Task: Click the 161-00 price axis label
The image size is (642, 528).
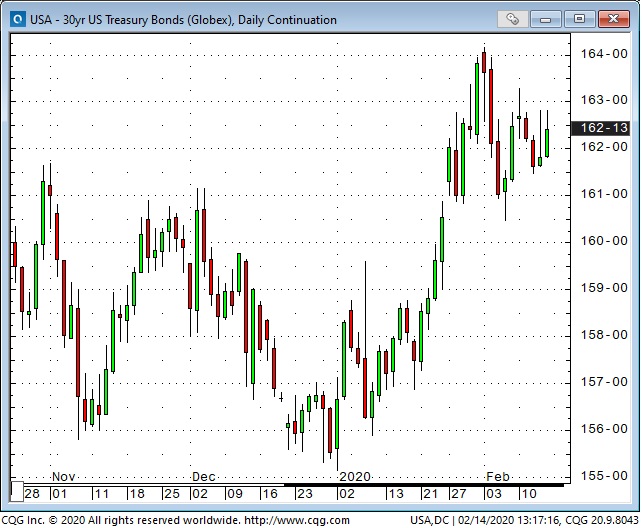Action: coord(604,194)
